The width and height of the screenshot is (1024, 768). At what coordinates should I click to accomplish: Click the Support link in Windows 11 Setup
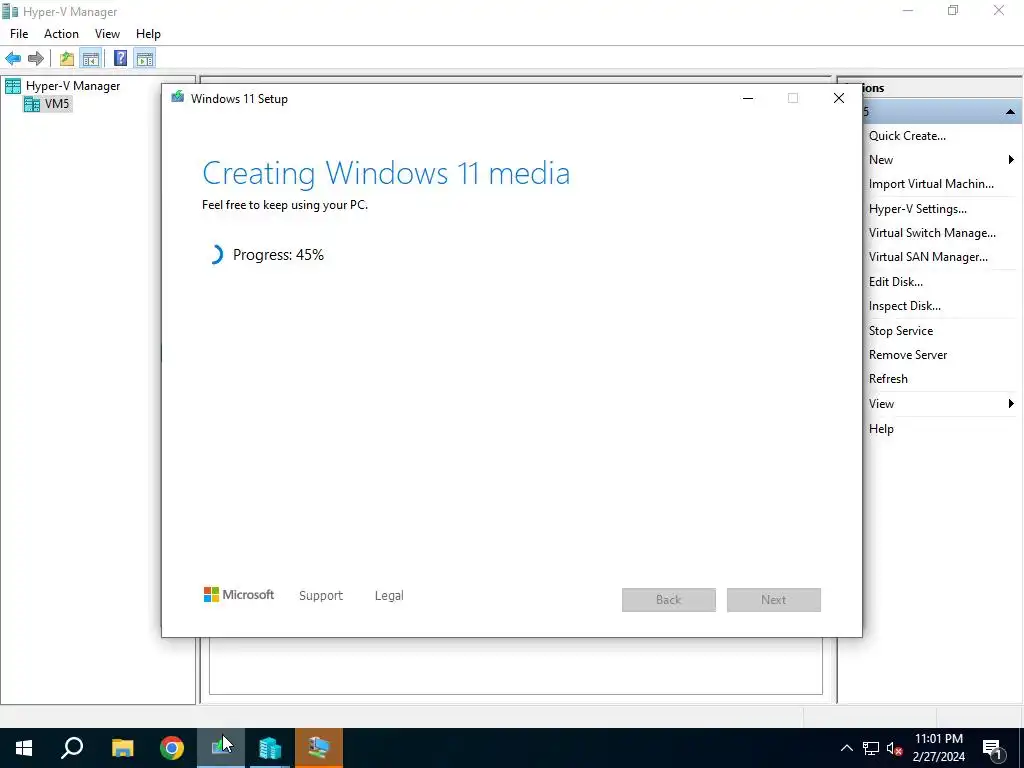click(x=321, y=596)
